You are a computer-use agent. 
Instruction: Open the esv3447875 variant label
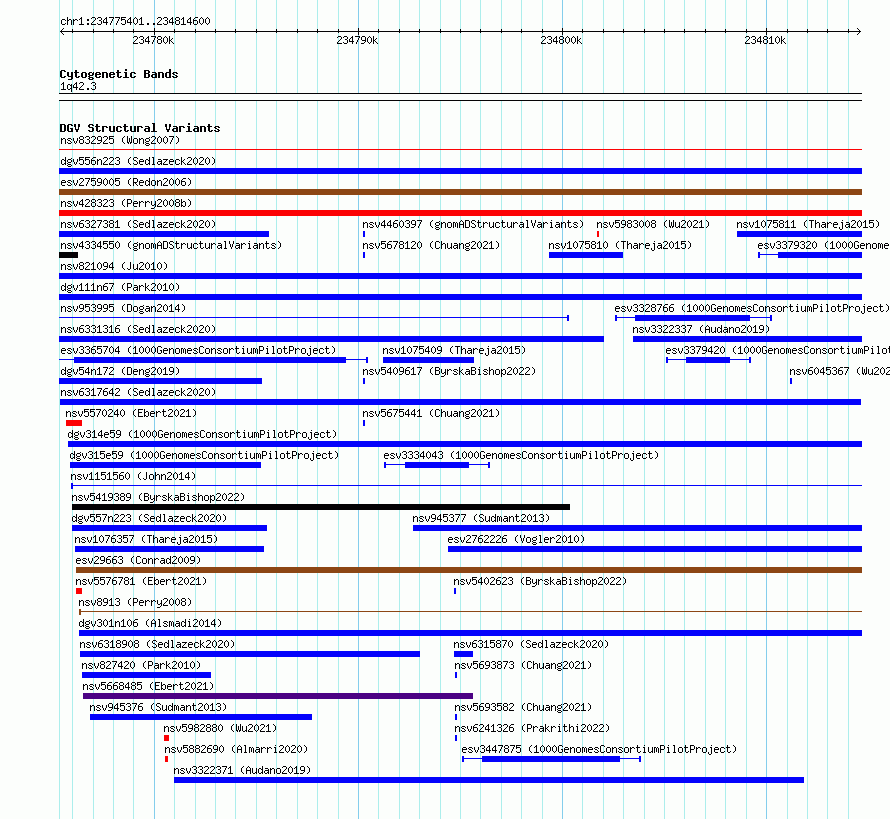pyautogui.click(x=599, y=749)
